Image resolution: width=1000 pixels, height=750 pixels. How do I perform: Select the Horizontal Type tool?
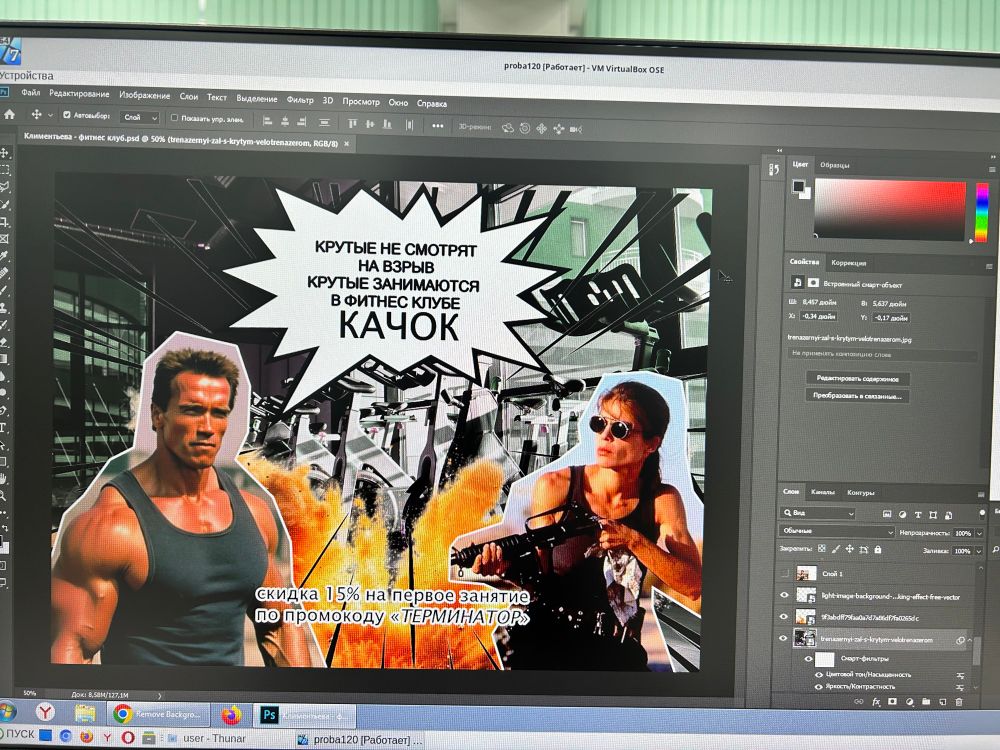[x=3, y=427]
